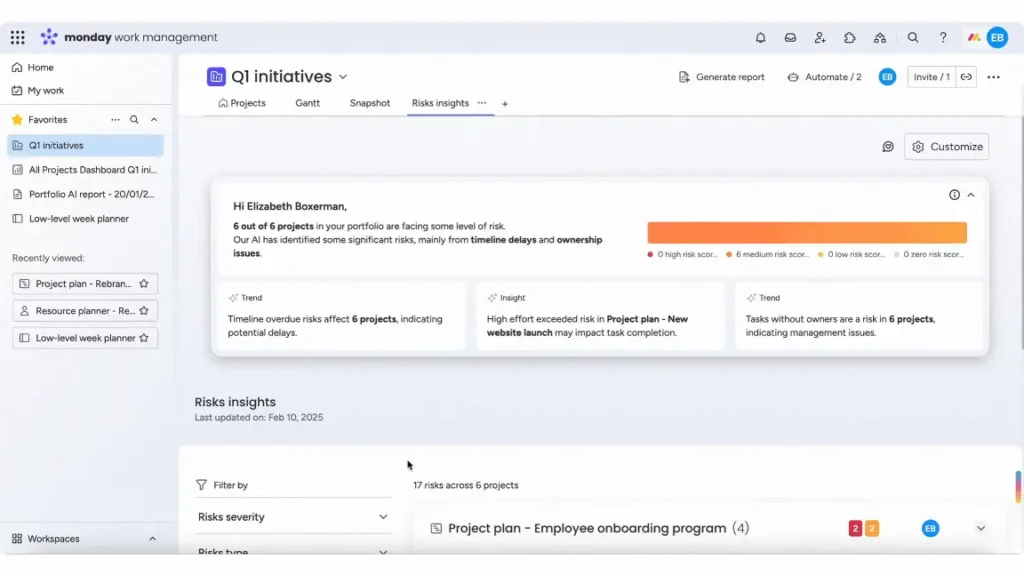The height and width of the screenshot is (576, 1024).
Task: Click the copy link icon beside Invite
Action: click(966, 77)
